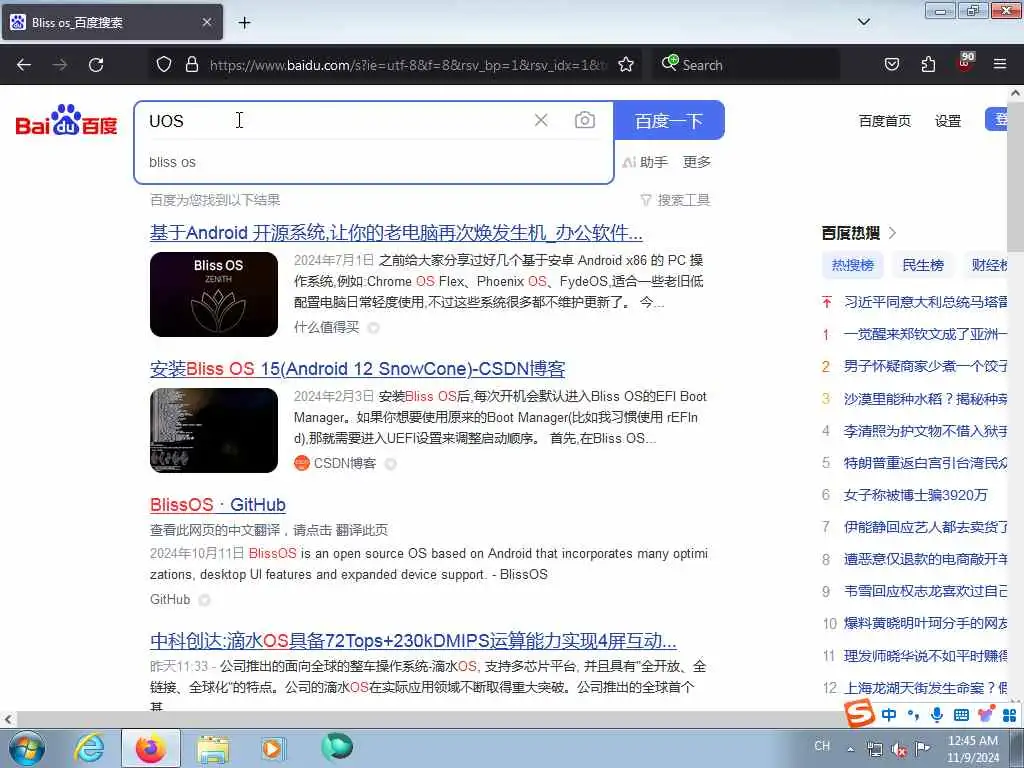Open the Sogou soft keyboard icon

point(961,715)
